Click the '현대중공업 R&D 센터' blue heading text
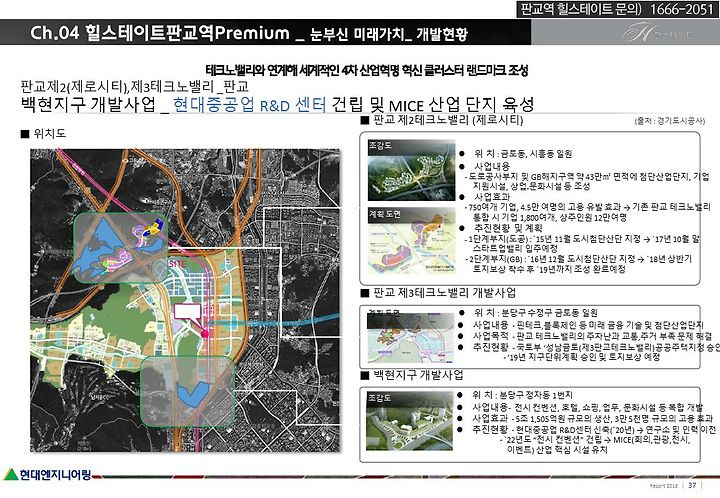 click(x=250, y=105)
